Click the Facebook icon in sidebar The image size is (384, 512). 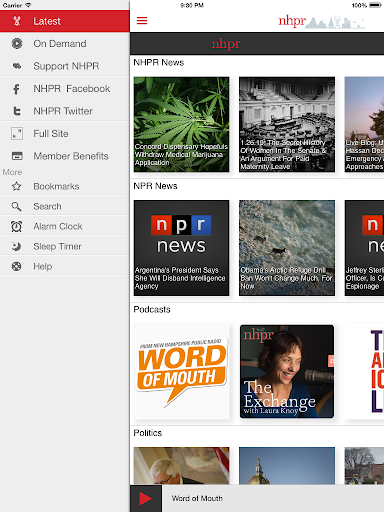point(16,89)
